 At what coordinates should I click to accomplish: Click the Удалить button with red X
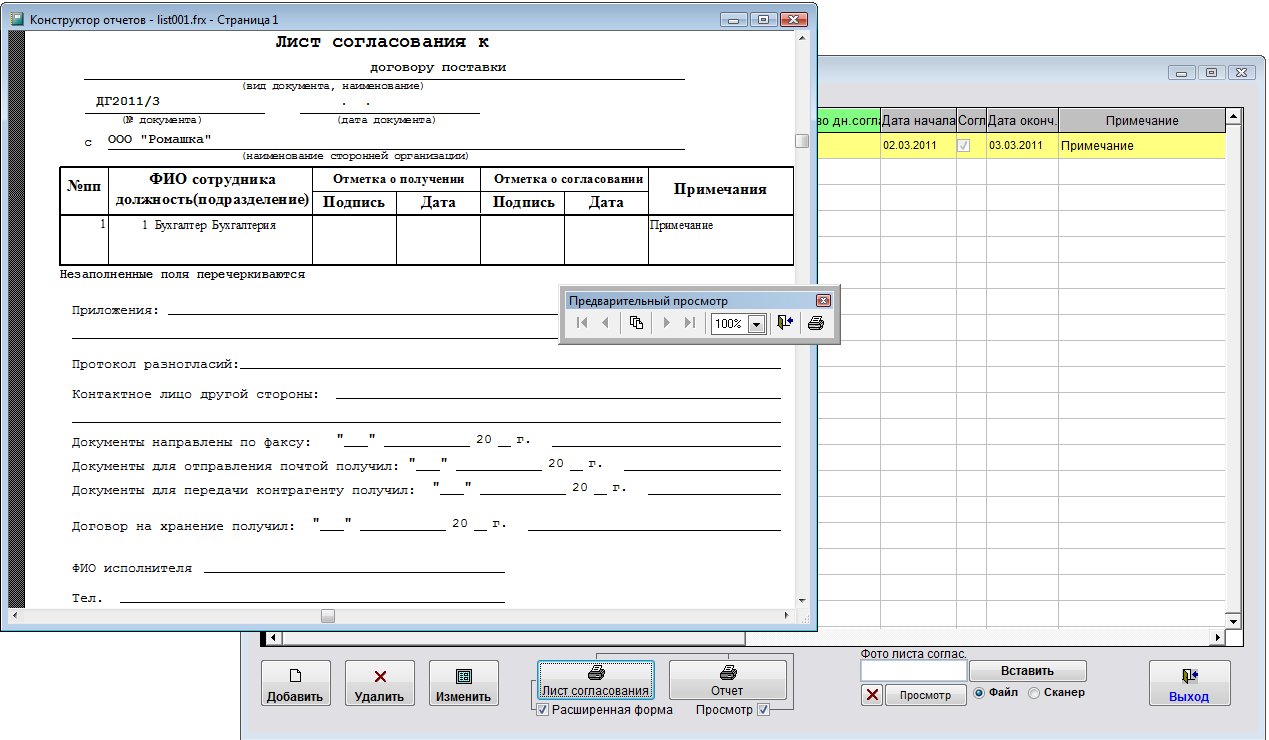[379, 683]
